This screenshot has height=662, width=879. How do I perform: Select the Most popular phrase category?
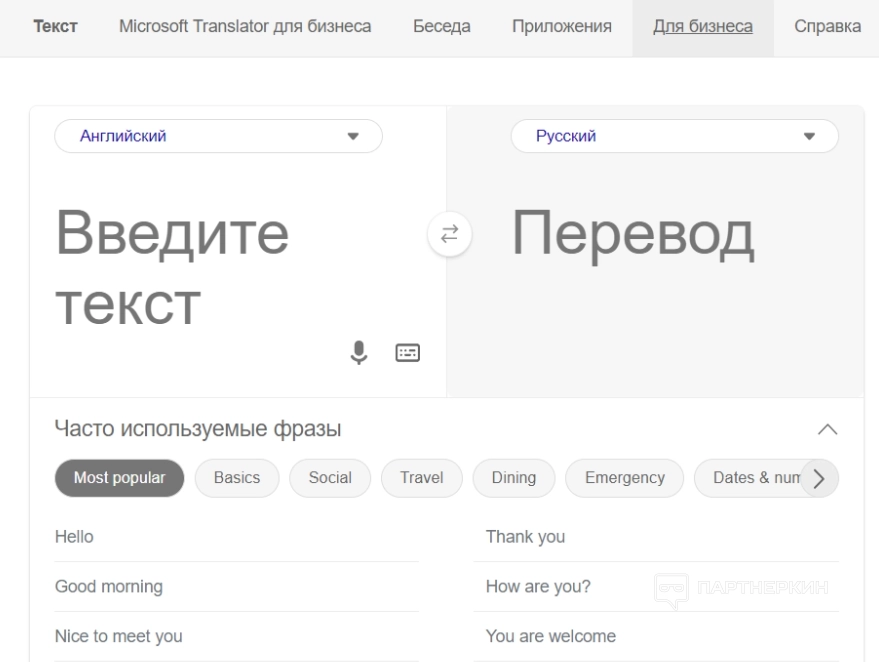(119, 478)
